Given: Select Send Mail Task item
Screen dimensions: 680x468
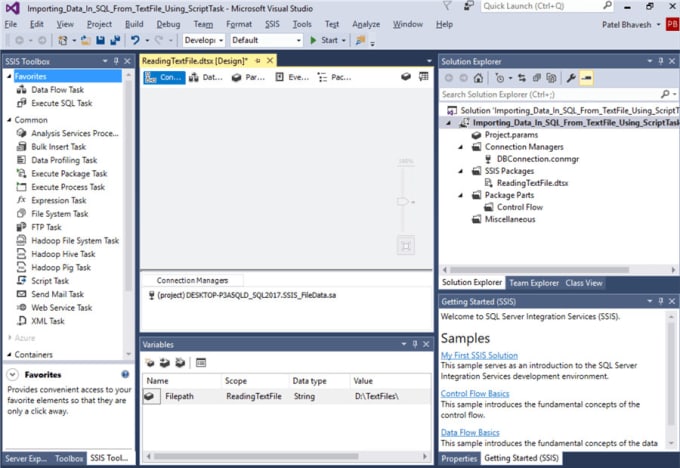Looking at the screenshot, I should (57, 294).
